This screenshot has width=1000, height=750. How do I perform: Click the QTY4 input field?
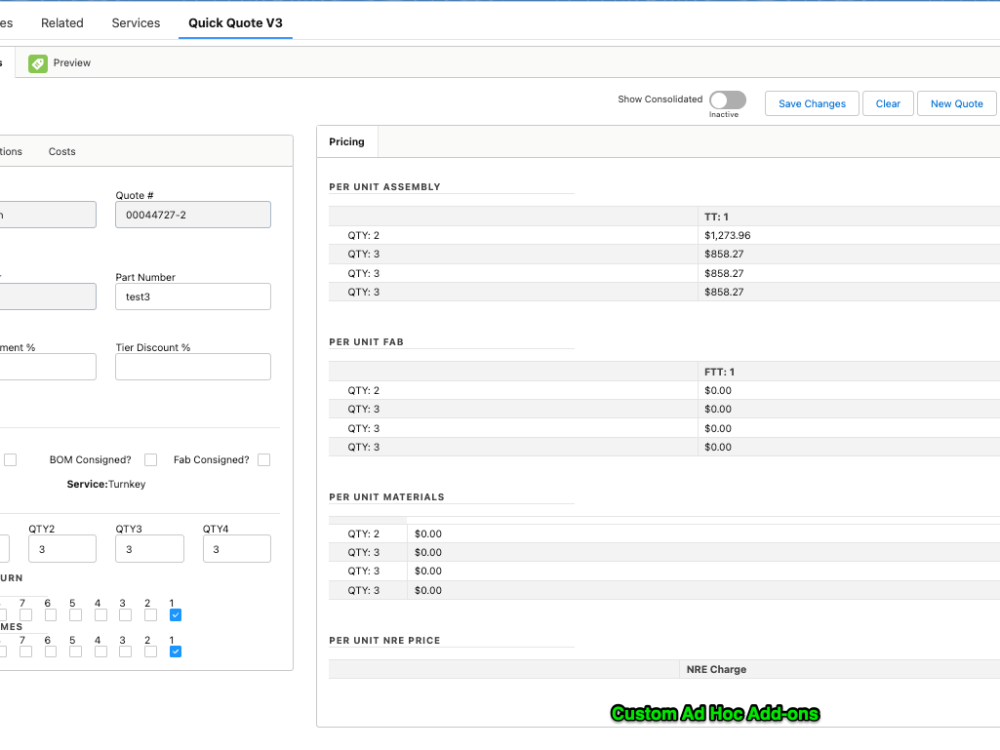236,548
